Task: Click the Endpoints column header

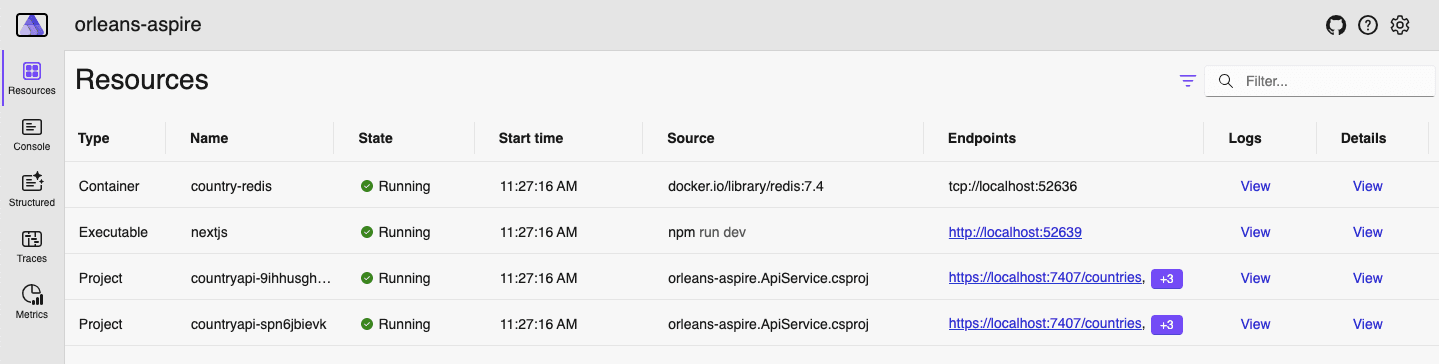Action: click(982, 138)
